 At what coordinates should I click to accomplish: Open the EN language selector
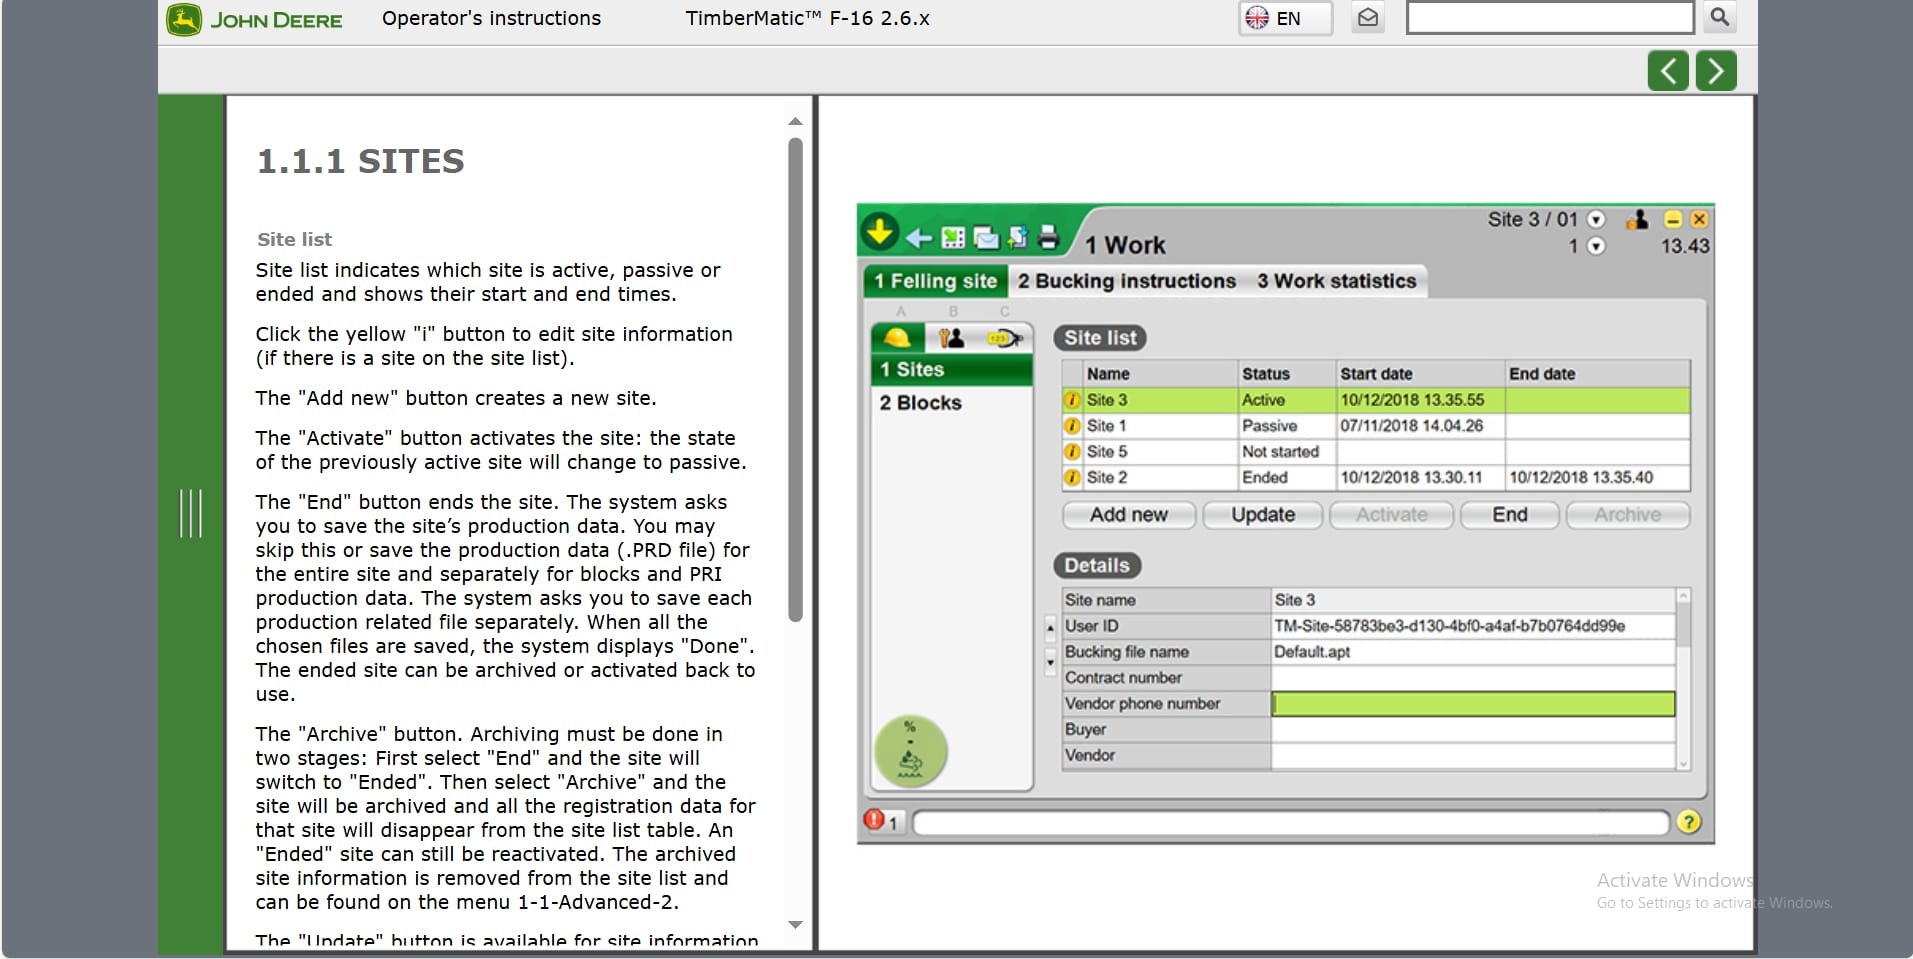(x=1284, y=17)
